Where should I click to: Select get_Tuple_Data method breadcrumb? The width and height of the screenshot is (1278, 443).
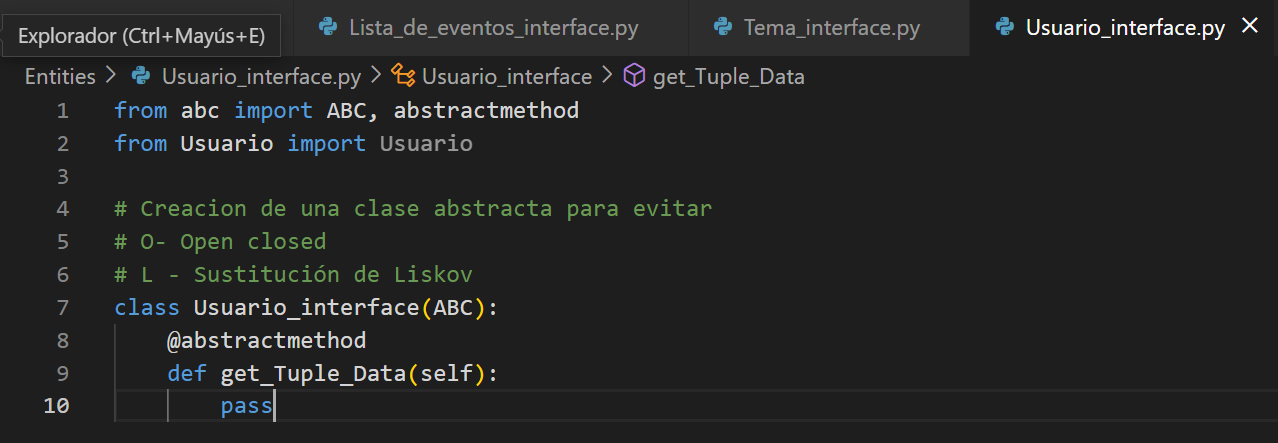[728, 76]
